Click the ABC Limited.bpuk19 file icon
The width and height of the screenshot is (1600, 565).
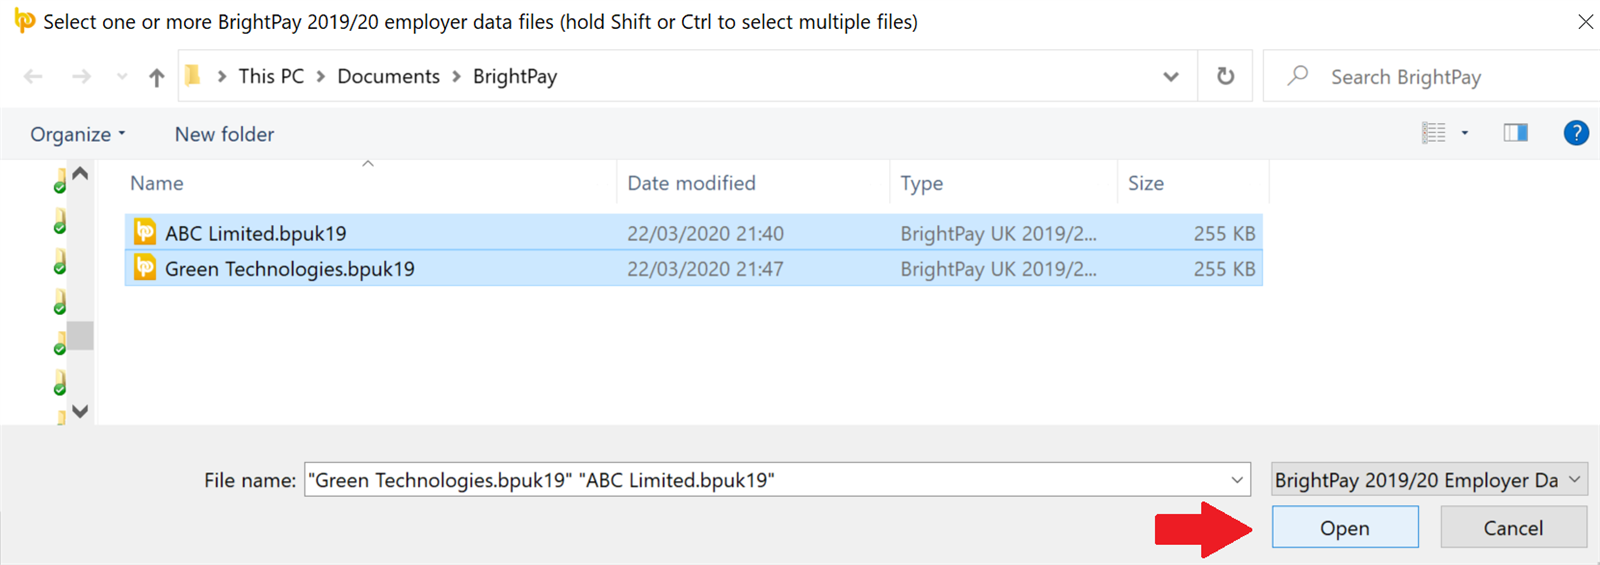[x=145, y=232]
